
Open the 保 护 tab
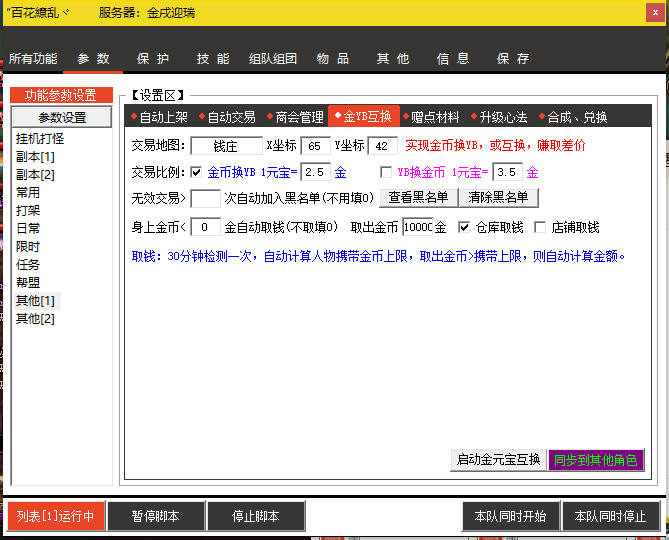click(x=153, y=58)
